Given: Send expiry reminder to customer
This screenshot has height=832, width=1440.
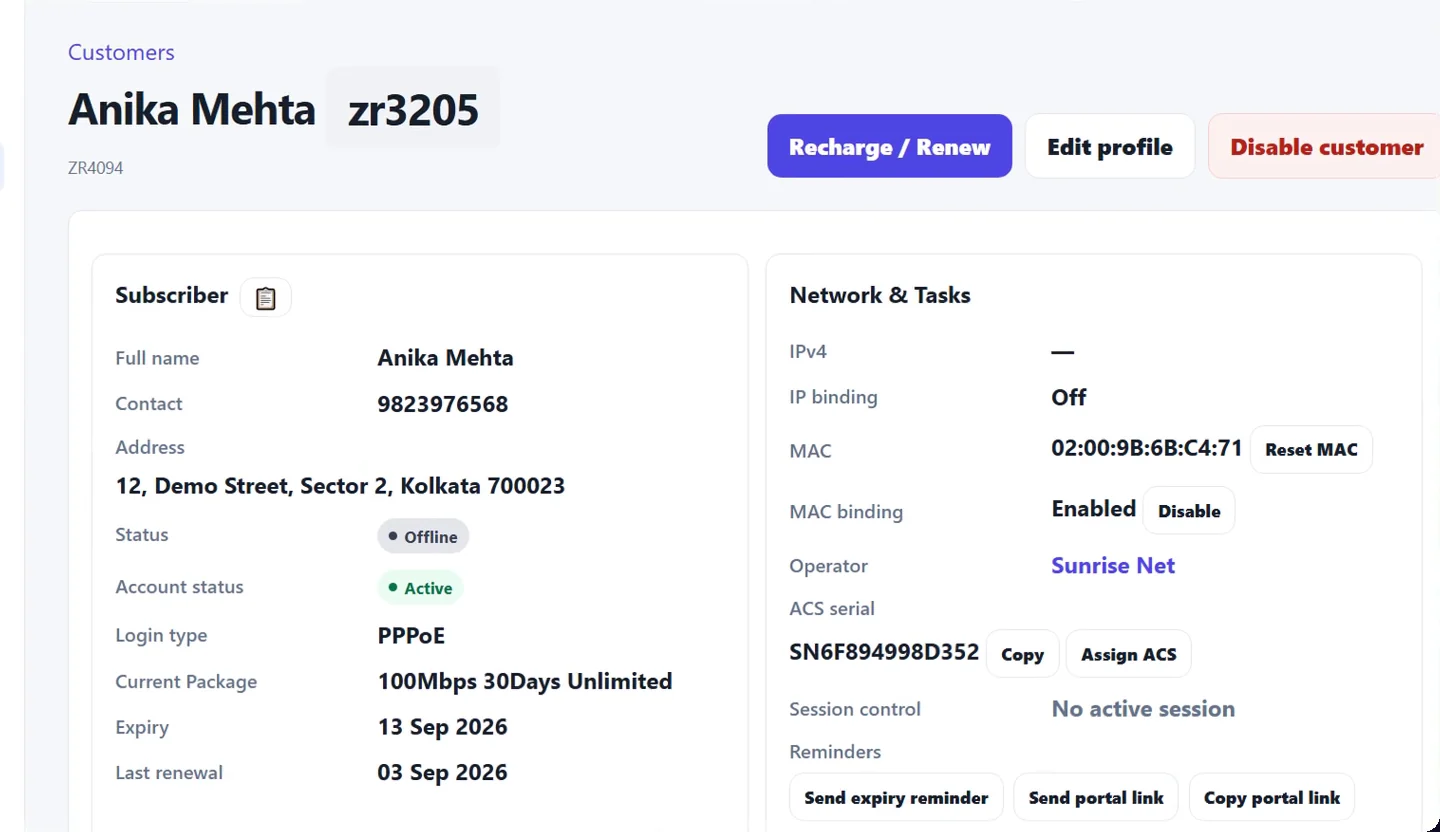Looking at the screenshot, I should [x=896, y=798].
